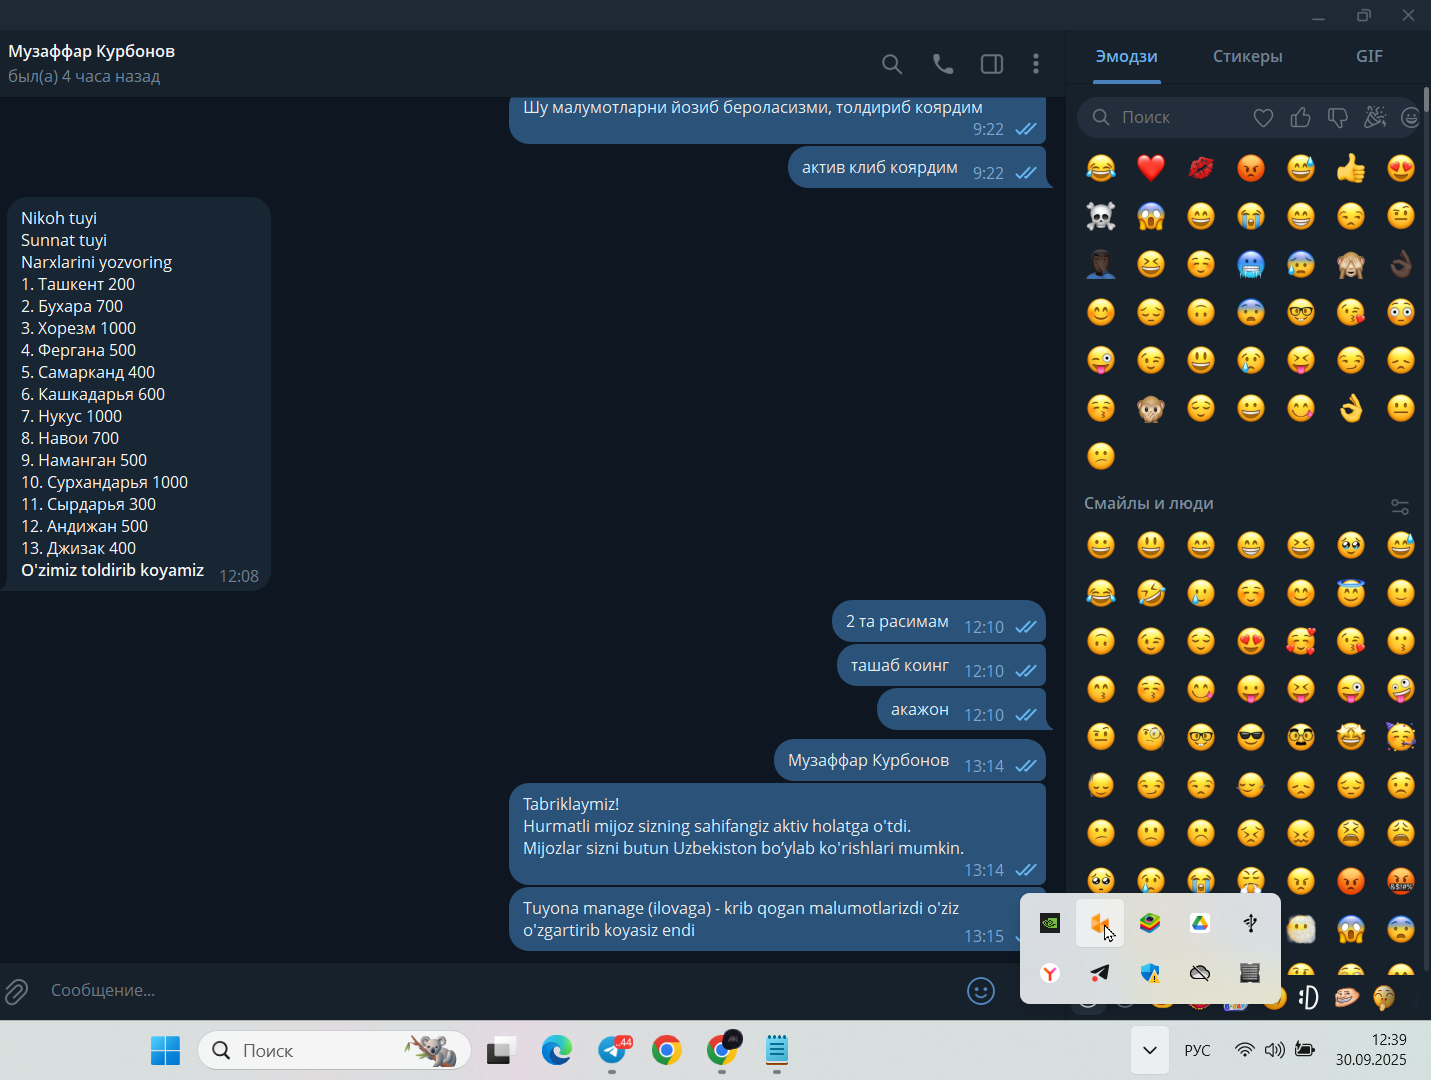Open Task View from the taskbar

501,1050
